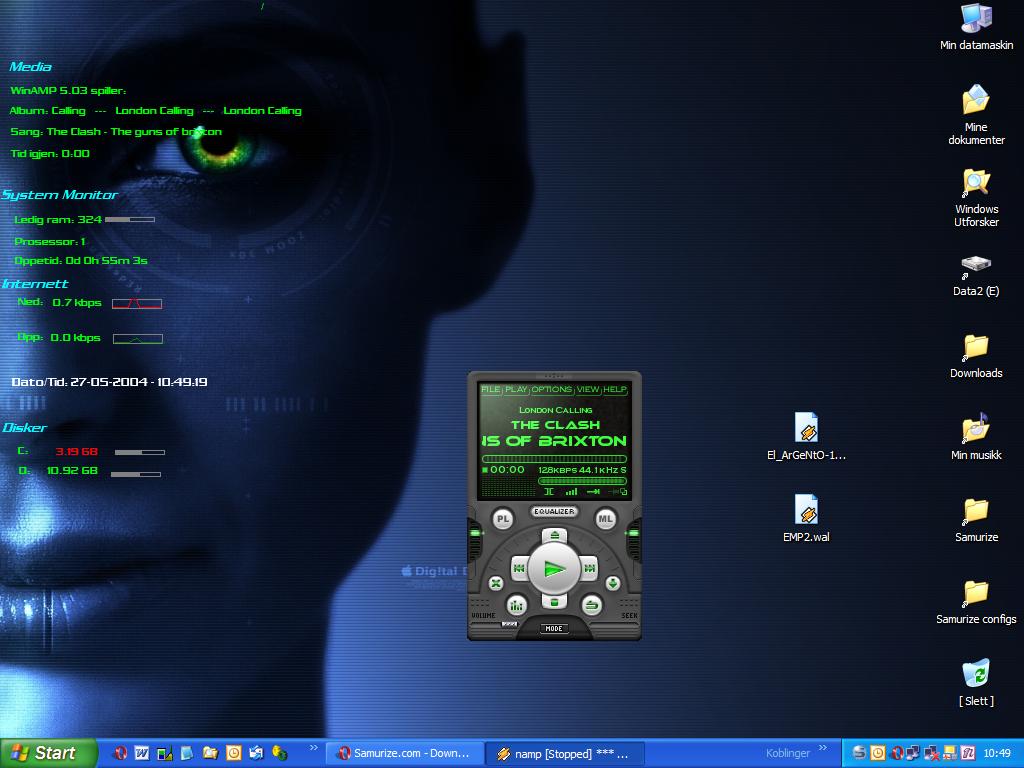Open the Downloads folder on desktop

click(976, 357)
